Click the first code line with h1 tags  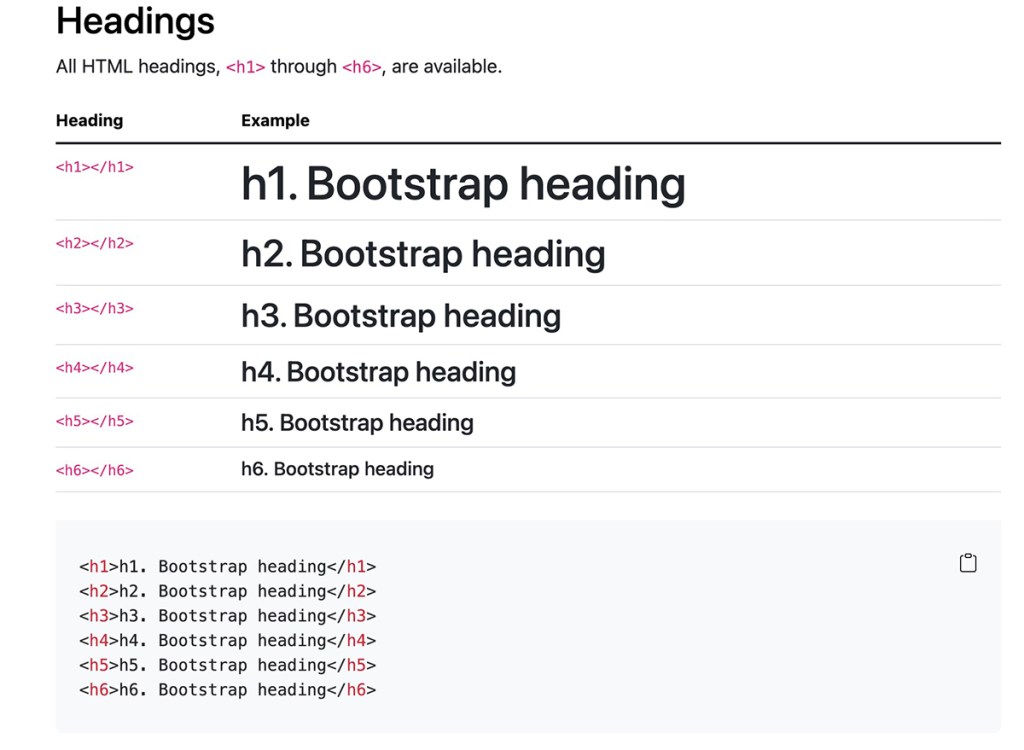coord(227,567)
